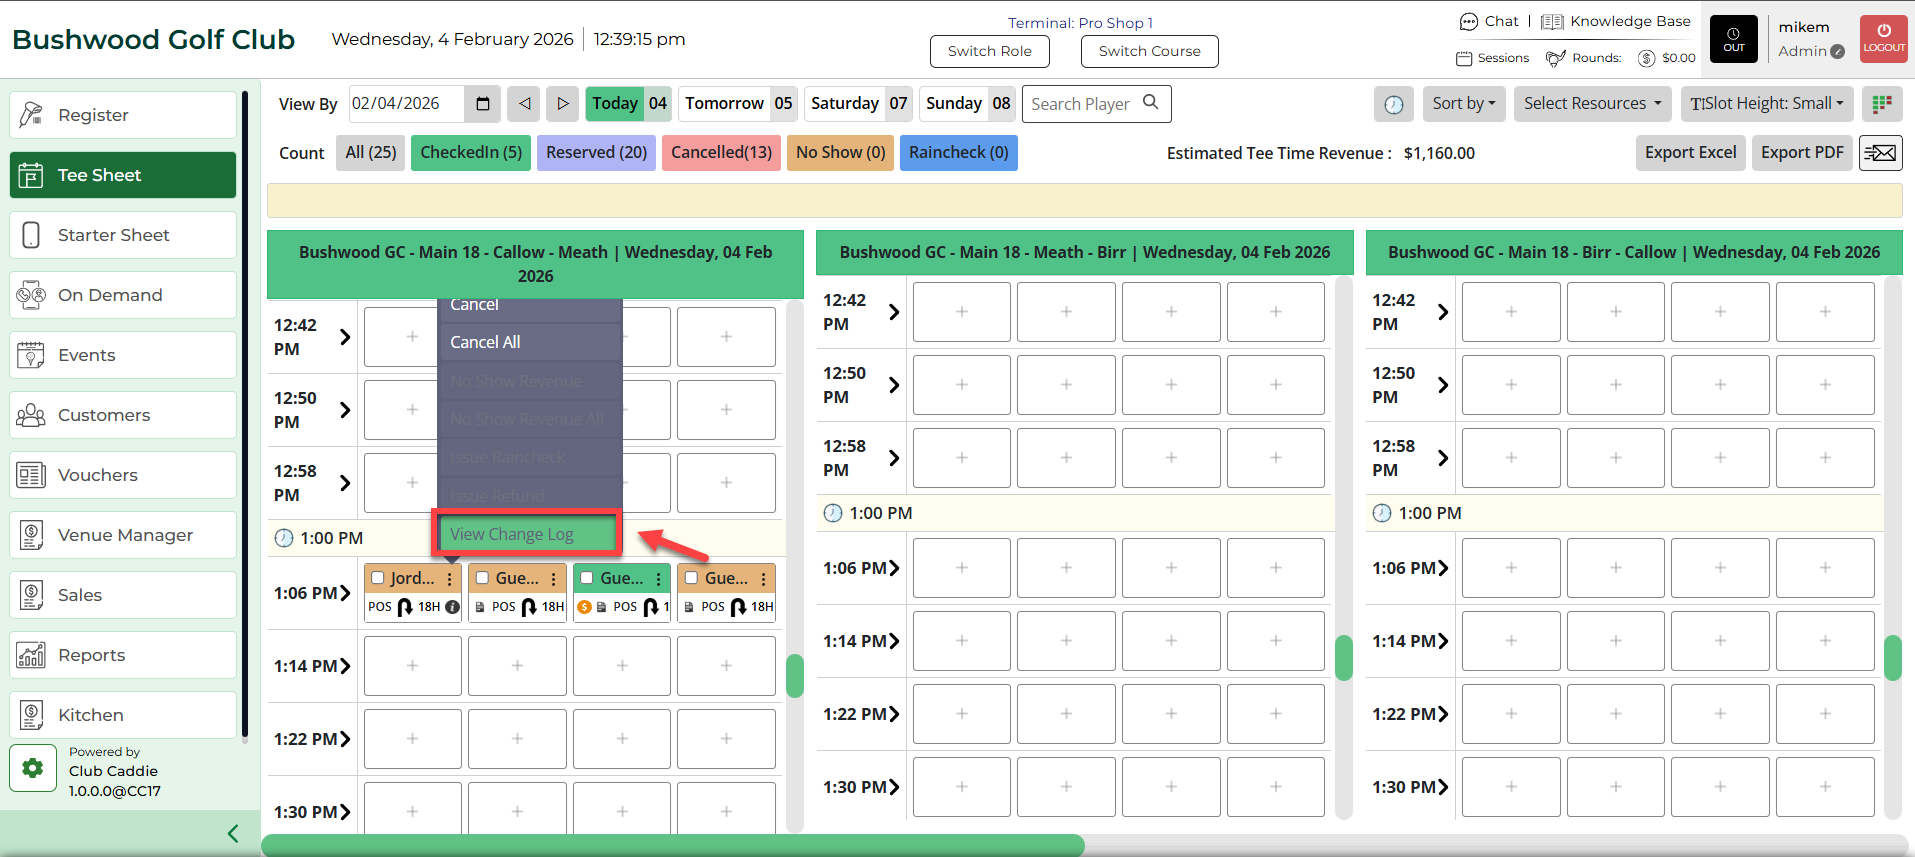Viewport: 1915px width, 857px height.
Task: Select View Change Log menu item
Action: 527,534
